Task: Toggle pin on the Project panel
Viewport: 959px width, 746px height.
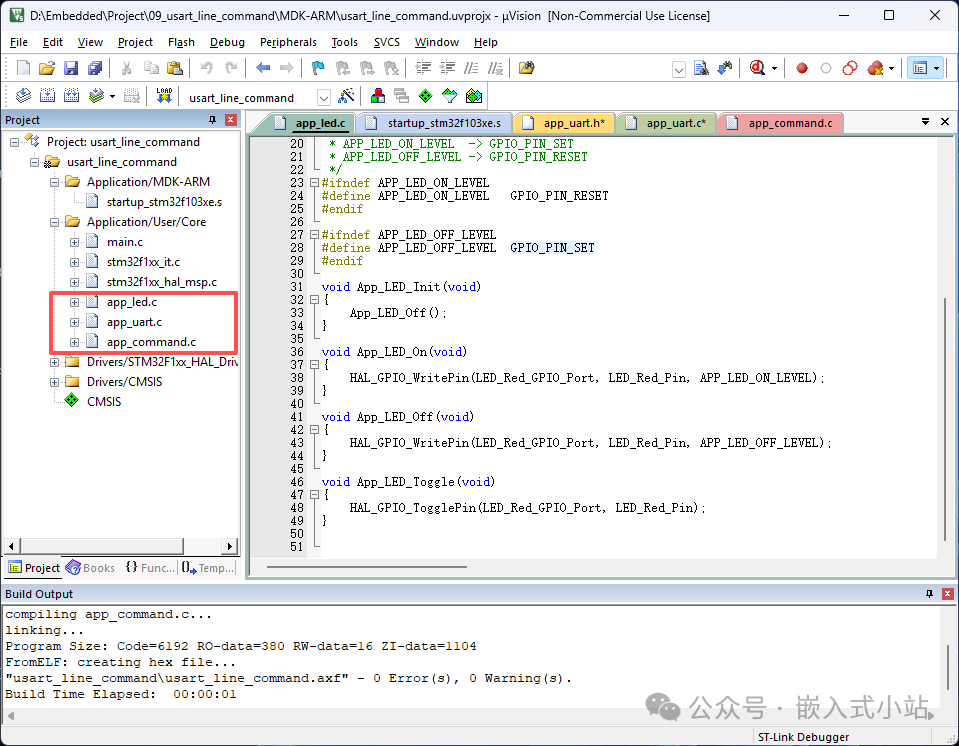Action: click(212, 120)
